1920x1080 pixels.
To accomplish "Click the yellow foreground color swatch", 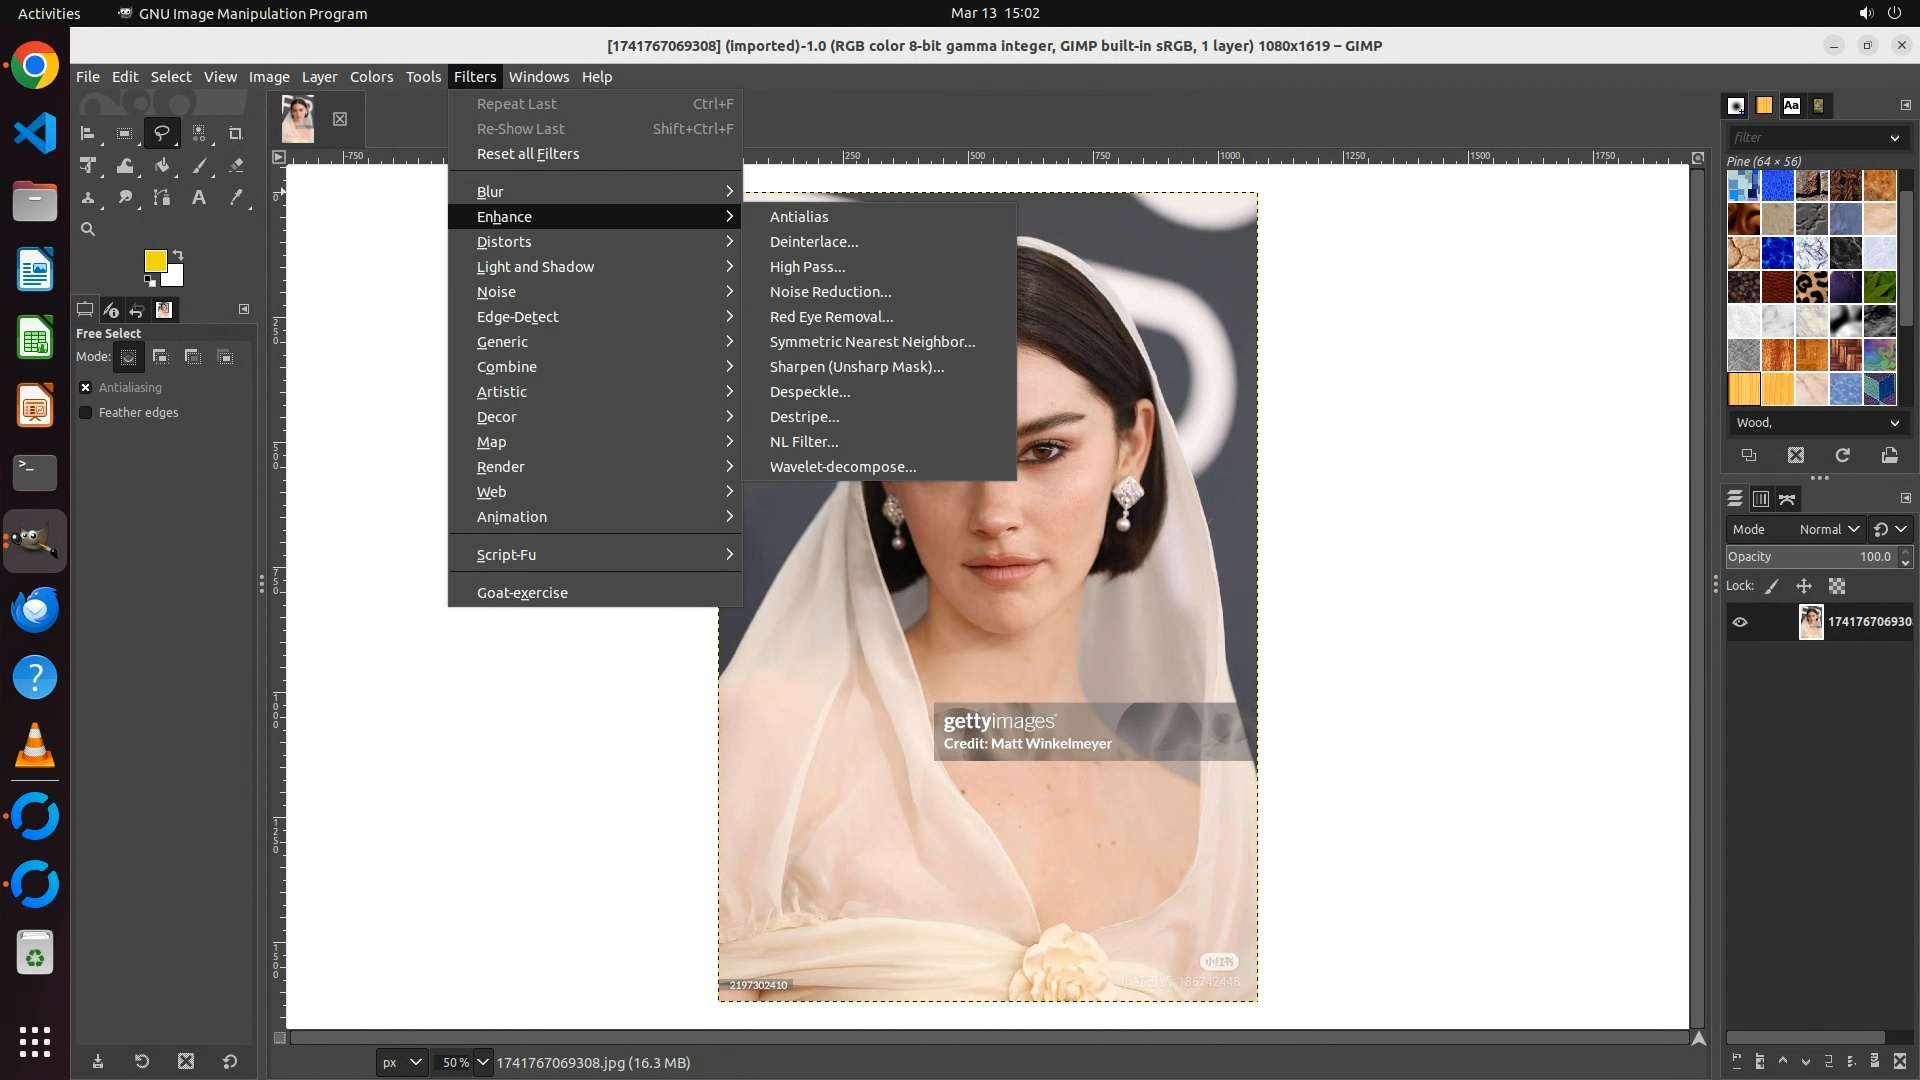I will coord(155,261).
